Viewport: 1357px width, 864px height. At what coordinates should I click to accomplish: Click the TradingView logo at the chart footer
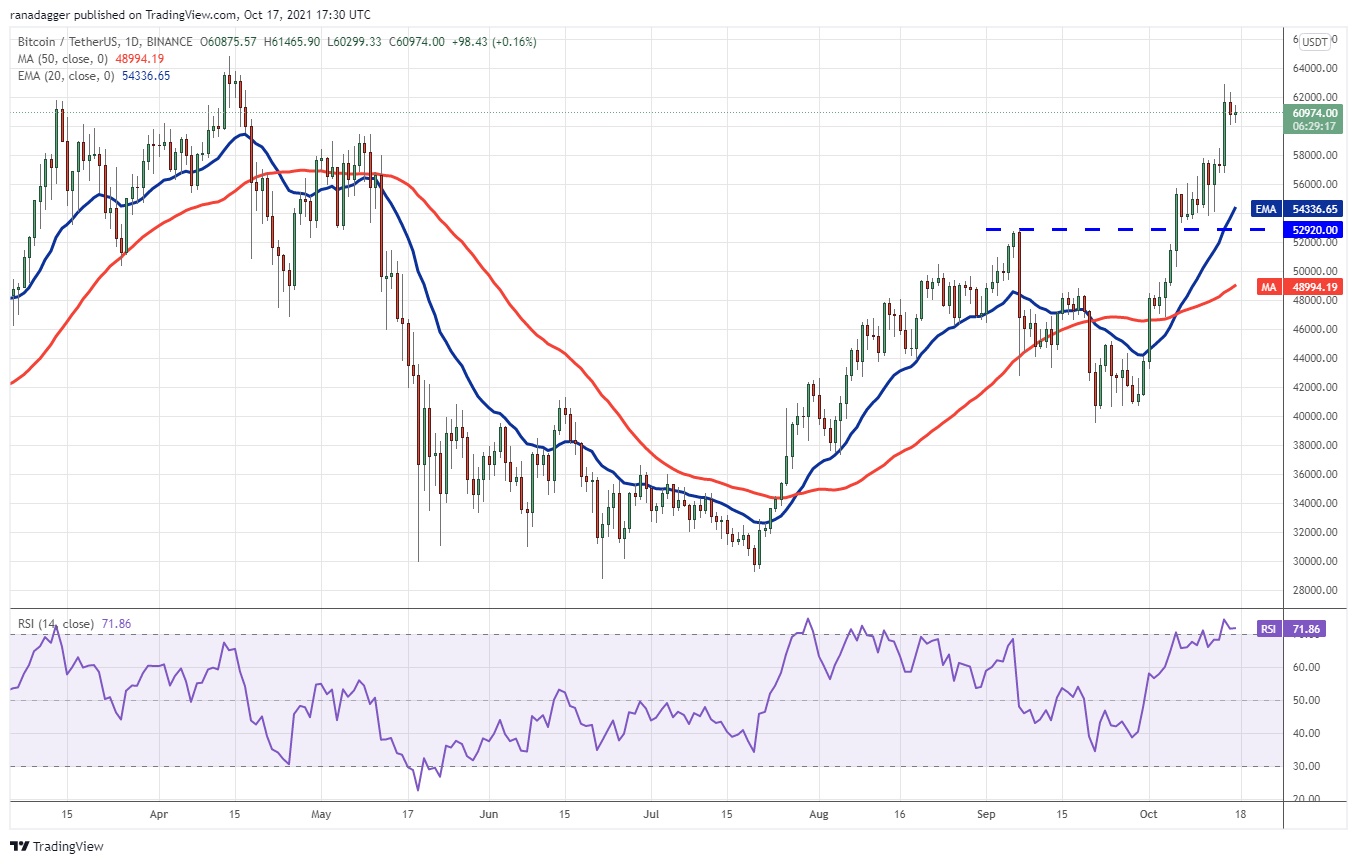[57, 846]
